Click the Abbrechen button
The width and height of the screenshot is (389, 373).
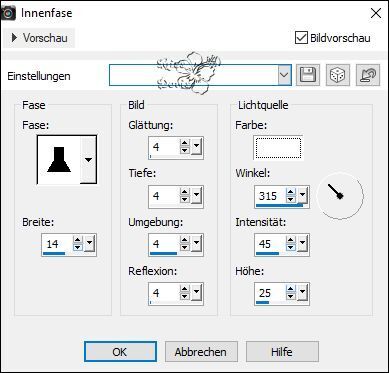point(201,352)
